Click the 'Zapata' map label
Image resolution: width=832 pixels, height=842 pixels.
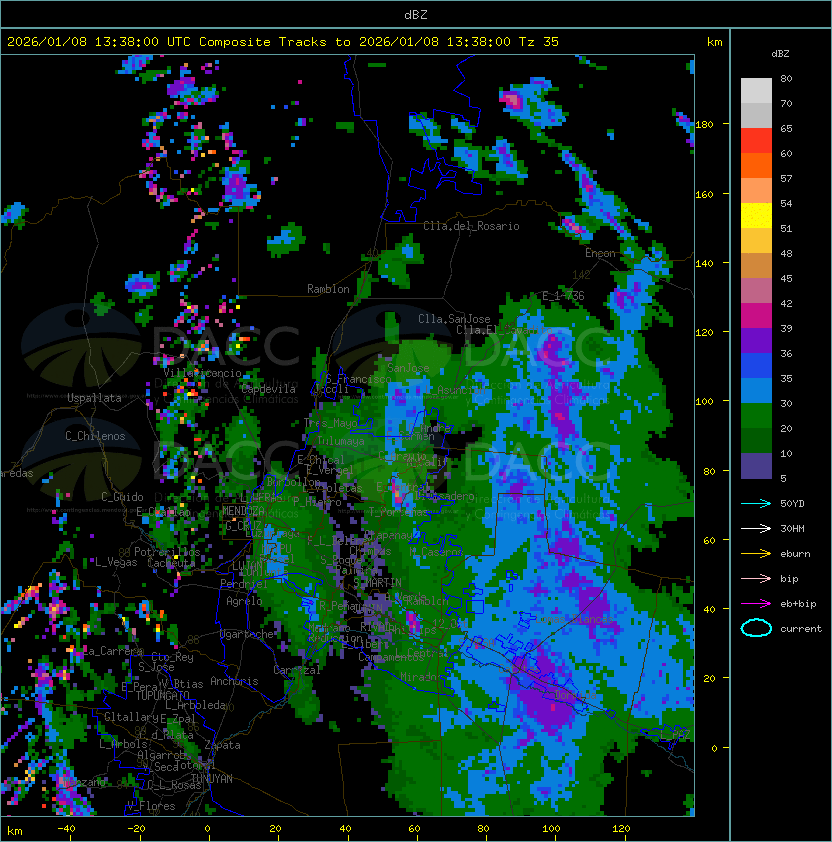pos(222,745)
